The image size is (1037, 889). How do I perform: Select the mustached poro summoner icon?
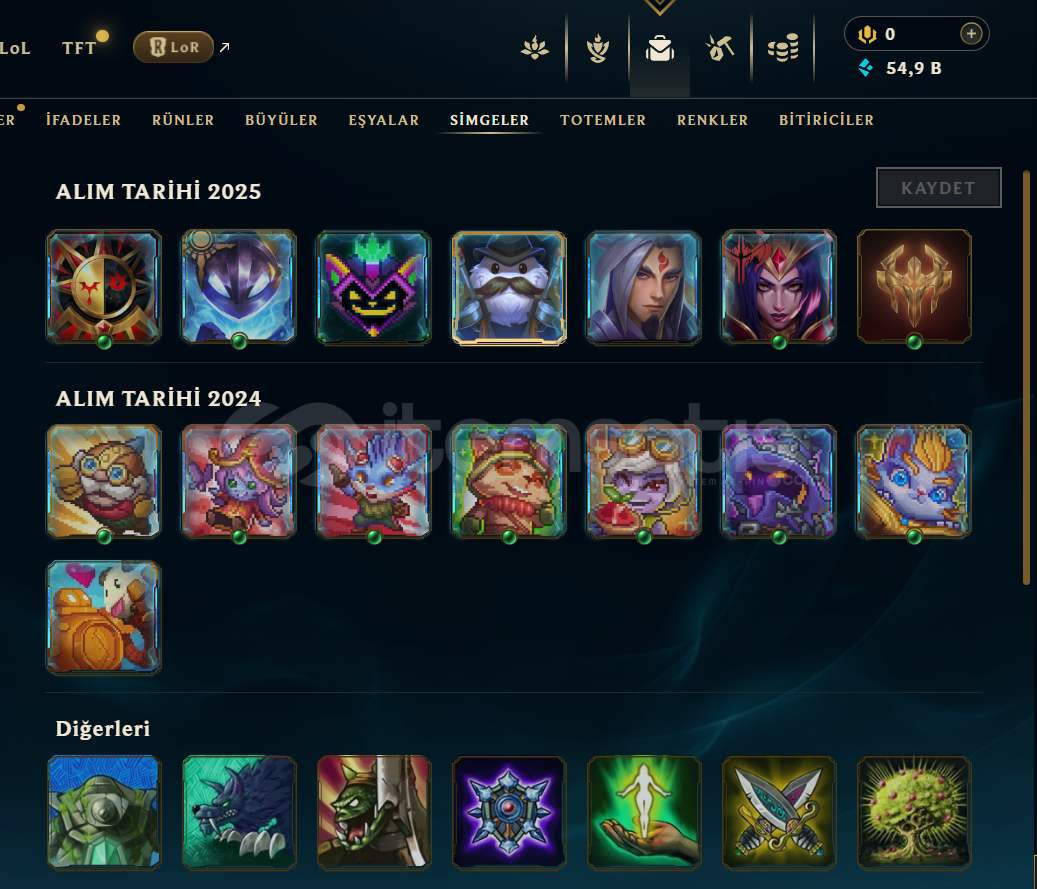point(509,288)
